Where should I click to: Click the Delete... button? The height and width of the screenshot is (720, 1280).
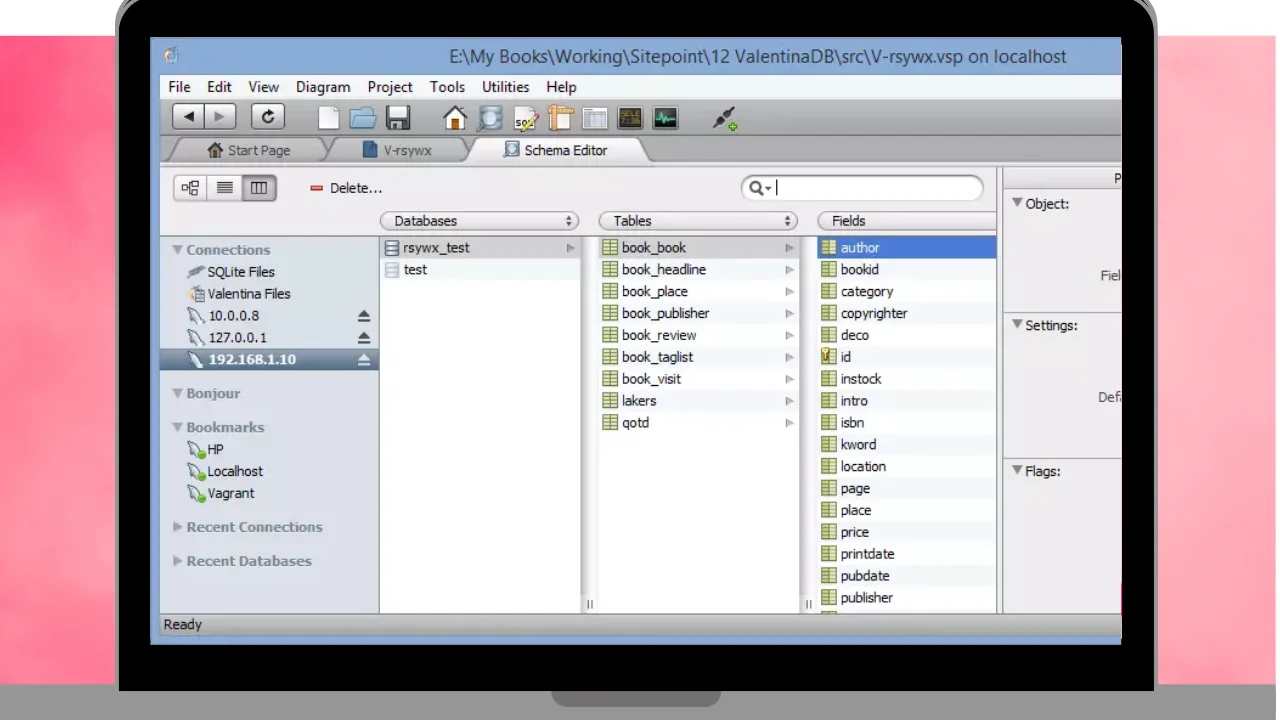346,188
